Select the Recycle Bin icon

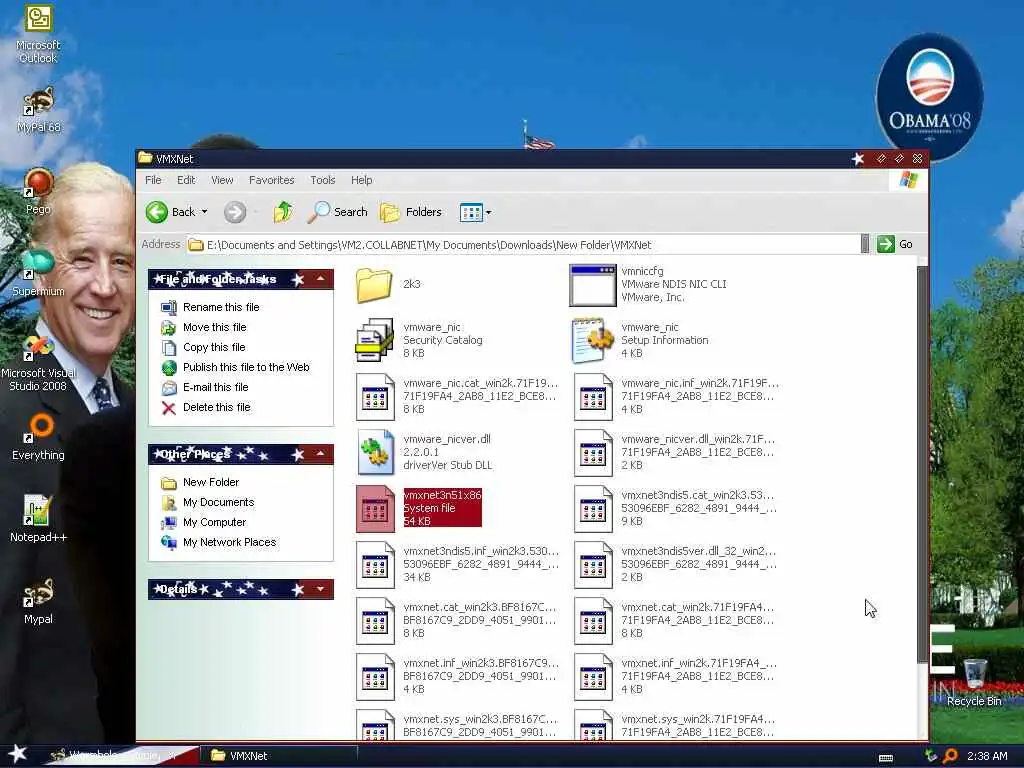(974, 682)
